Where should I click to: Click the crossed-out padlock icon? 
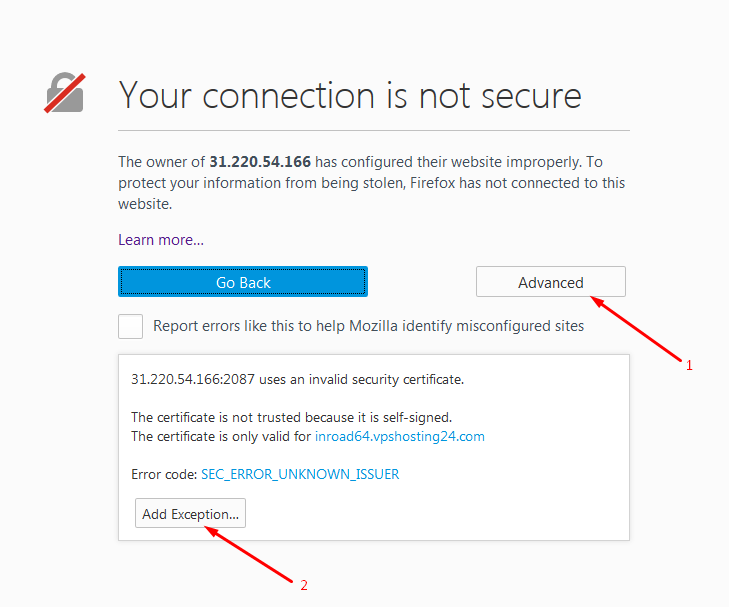64,94
